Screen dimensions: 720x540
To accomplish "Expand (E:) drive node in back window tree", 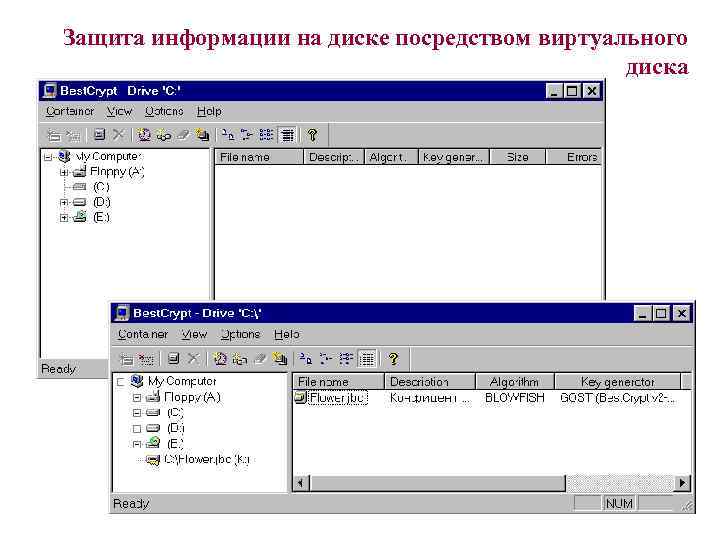I will click(64, 217).
